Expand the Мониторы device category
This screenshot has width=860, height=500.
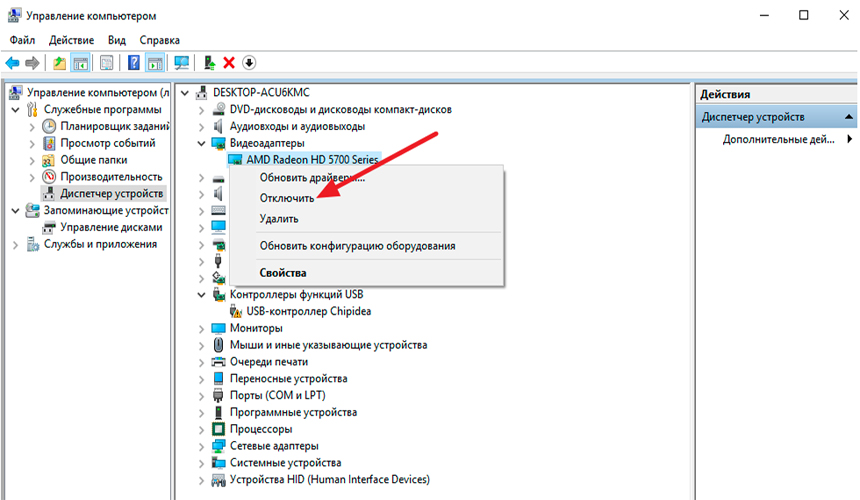[x=201, y=329]
